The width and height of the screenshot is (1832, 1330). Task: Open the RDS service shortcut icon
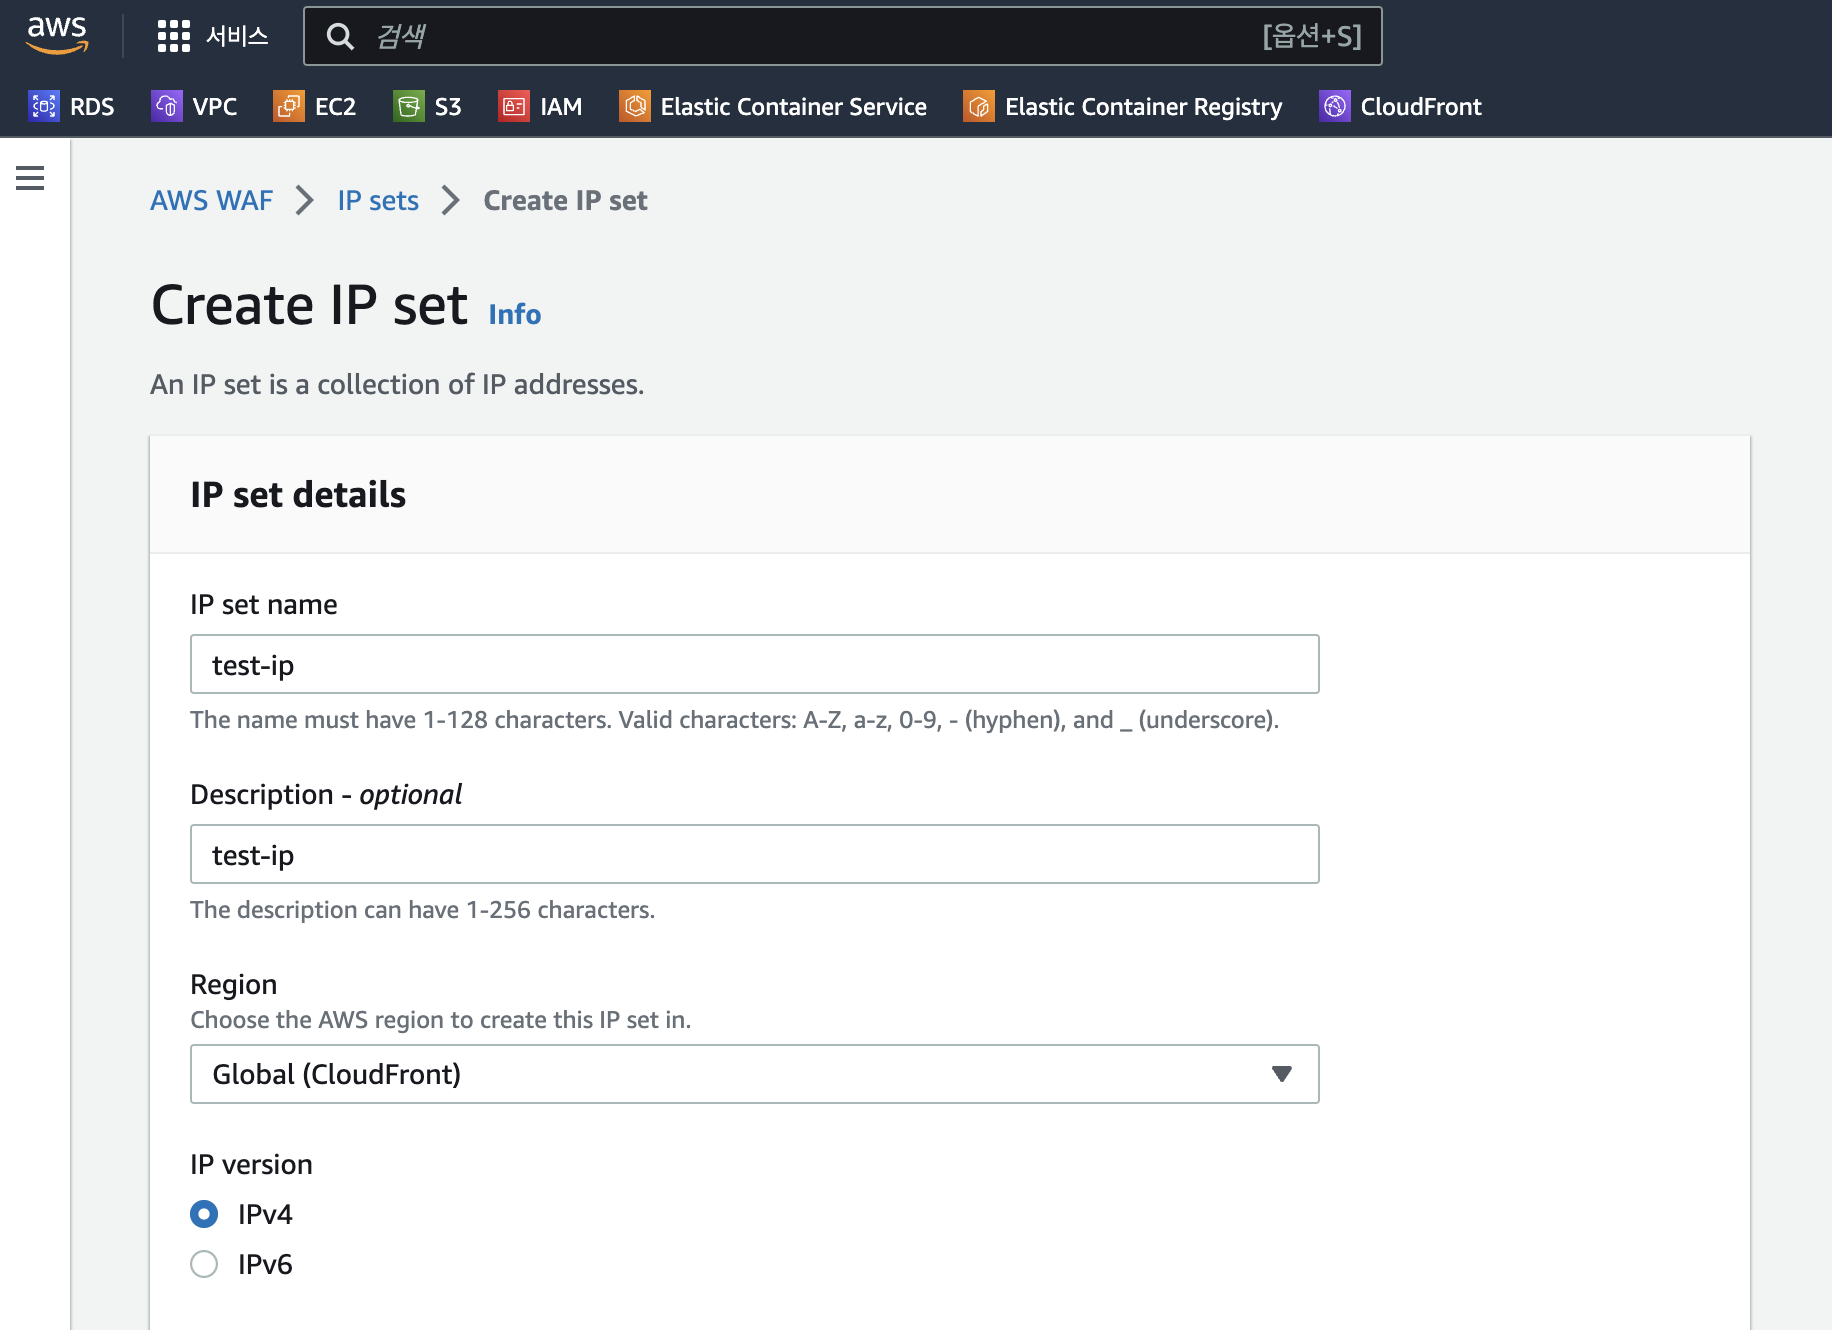click(x=44, y=106)
